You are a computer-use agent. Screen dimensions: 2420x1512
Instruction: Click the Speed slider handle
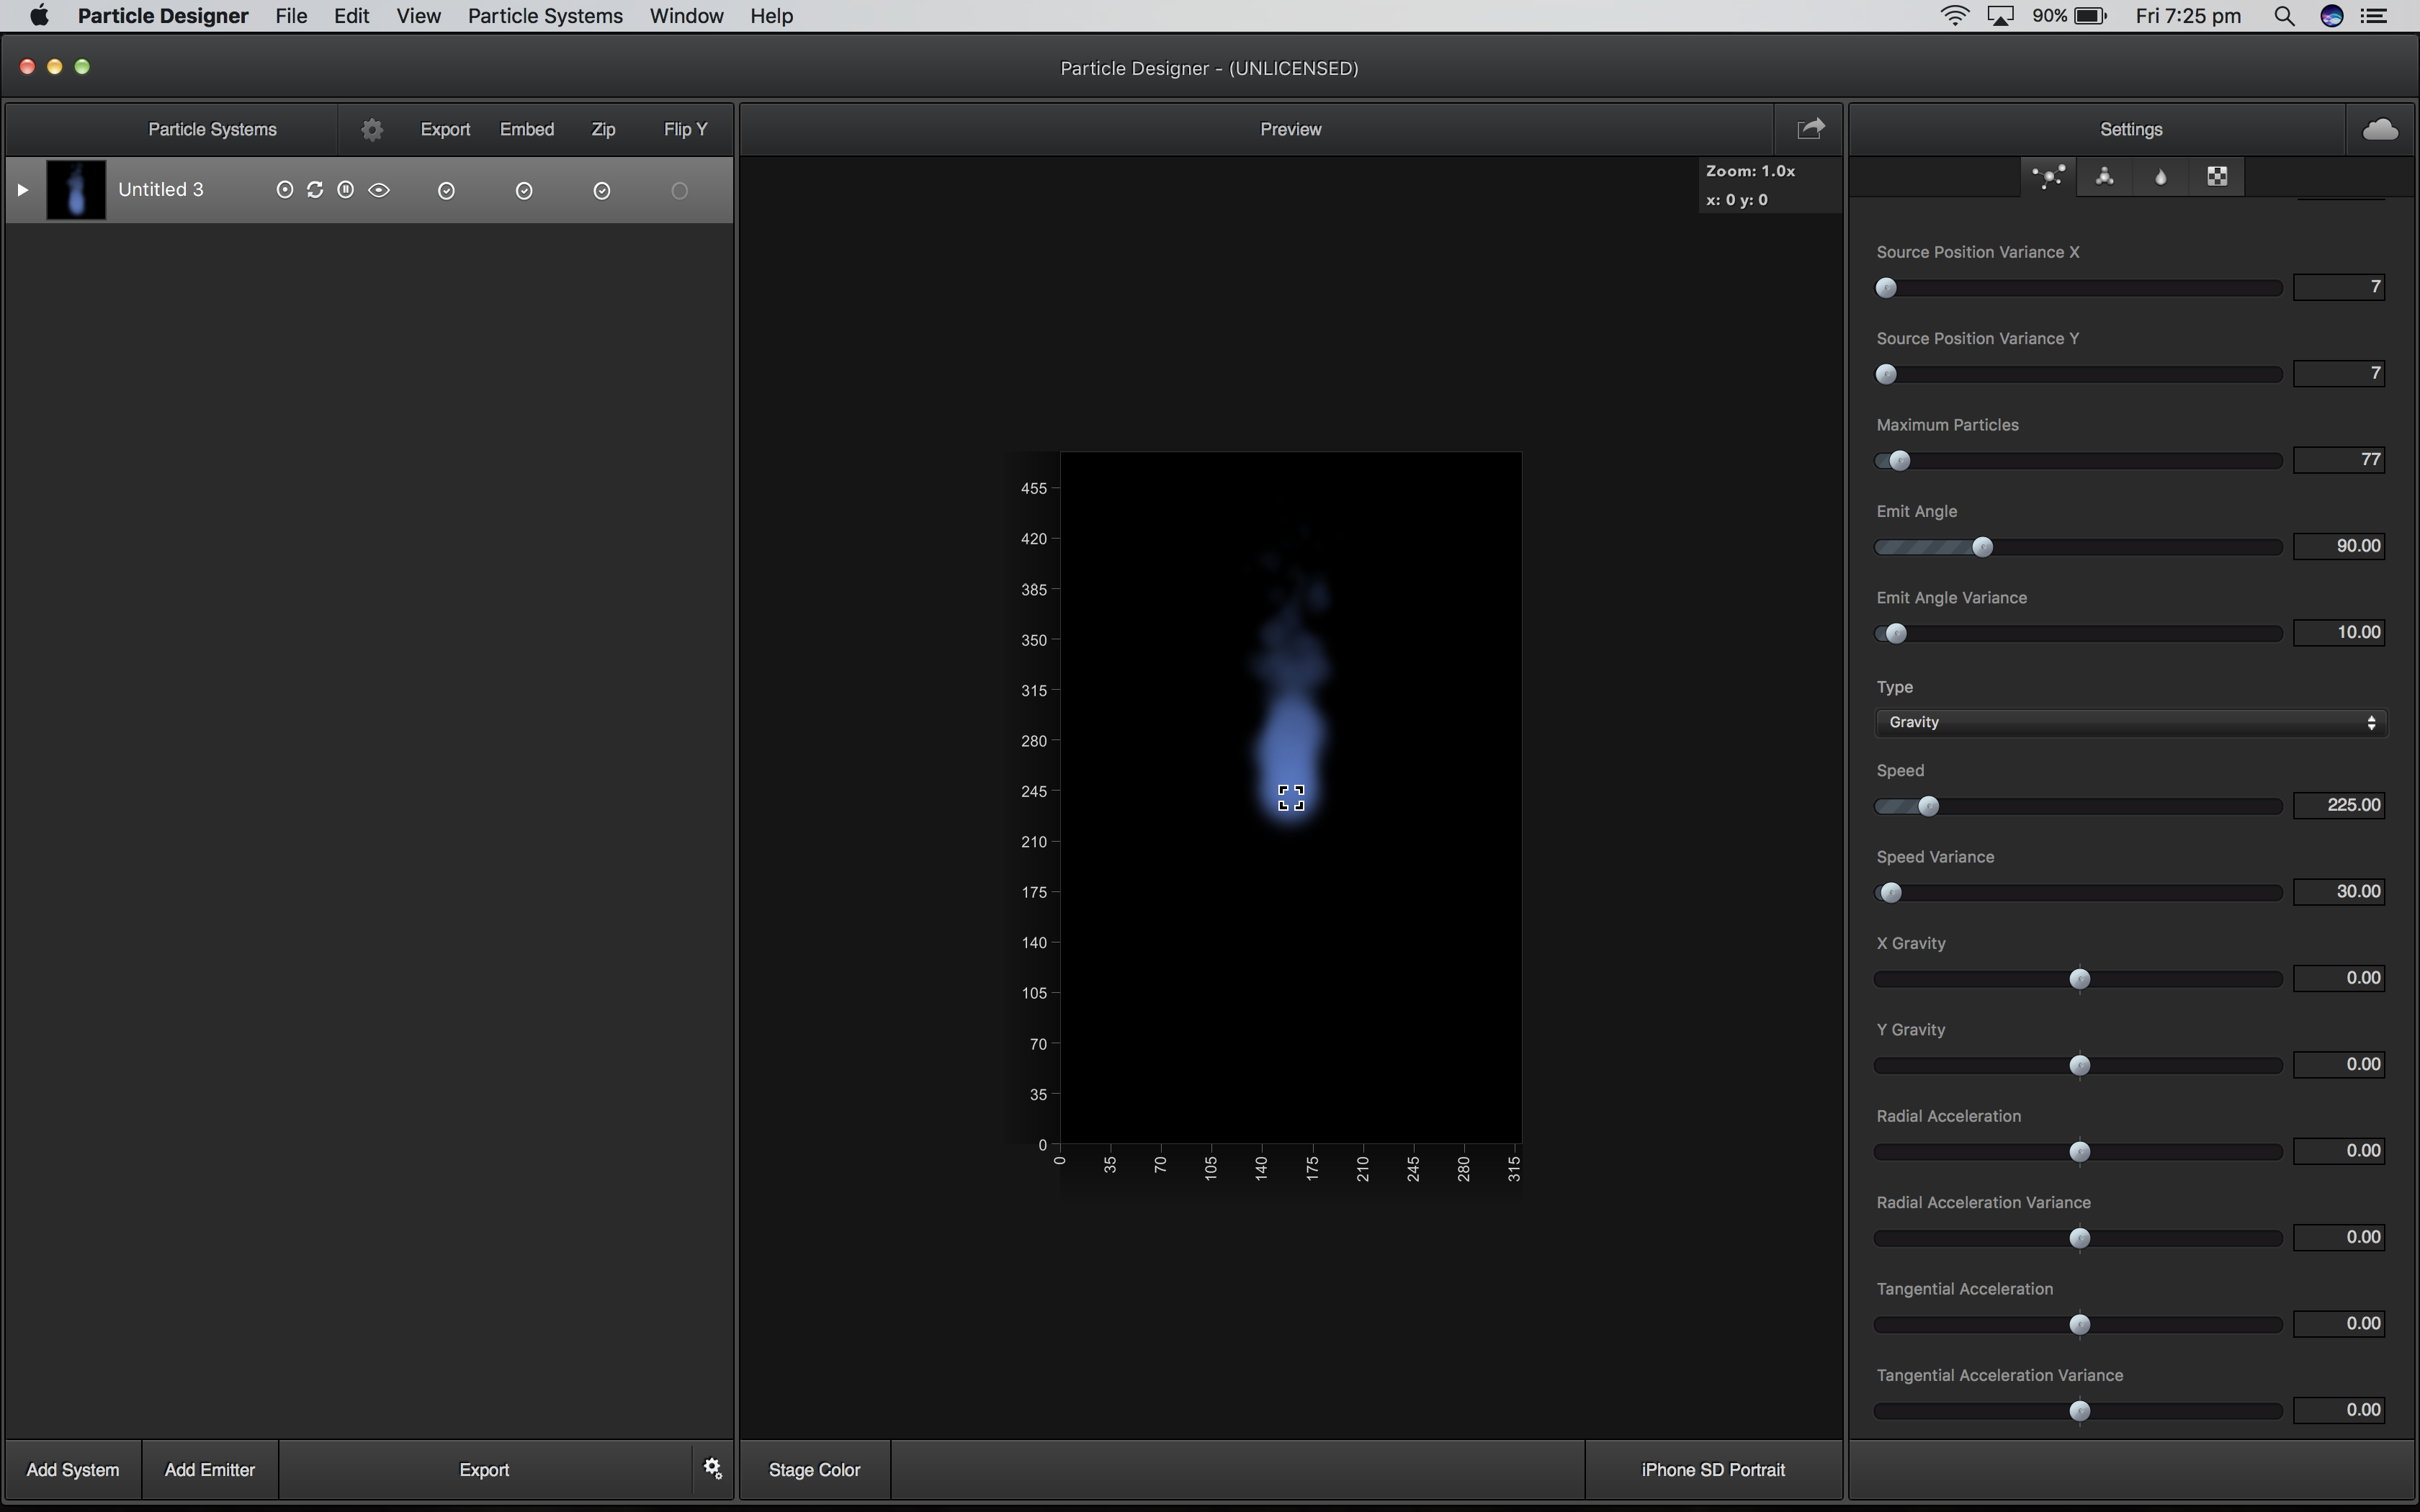[x=1928, y=806]
